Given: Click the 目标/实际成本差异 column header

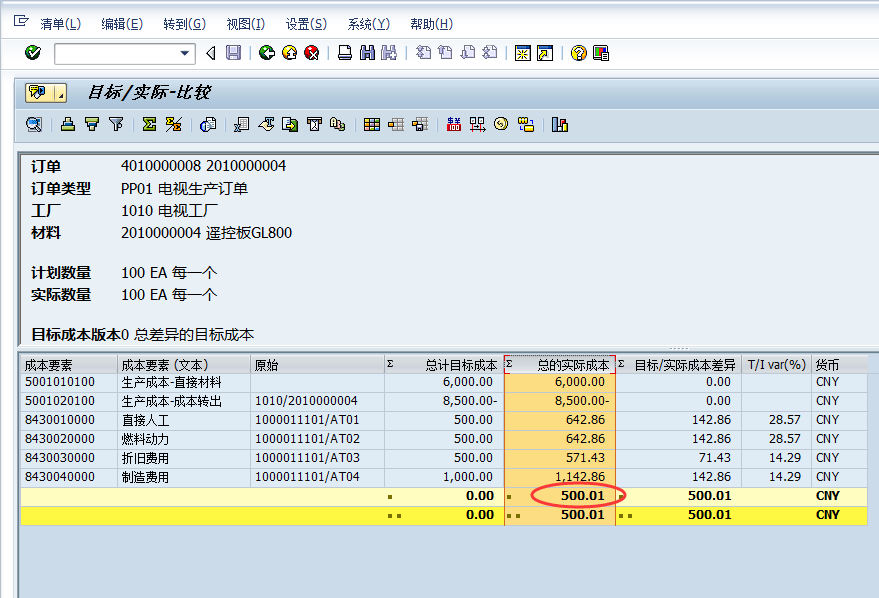Looking at the screenshot, I should [x=679, y=365].
